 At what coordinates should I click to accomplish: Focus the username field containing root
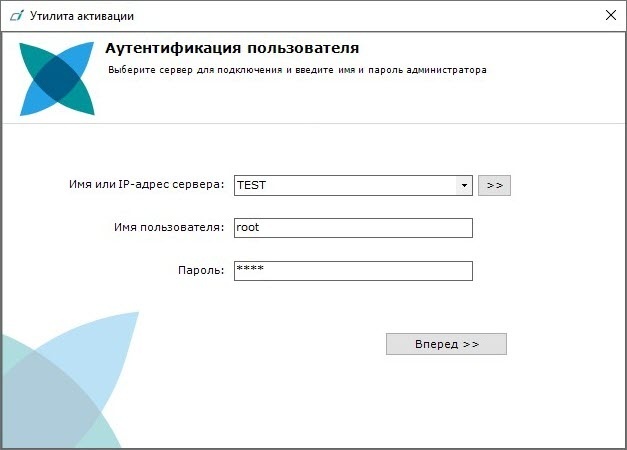[x=352, y=228]
